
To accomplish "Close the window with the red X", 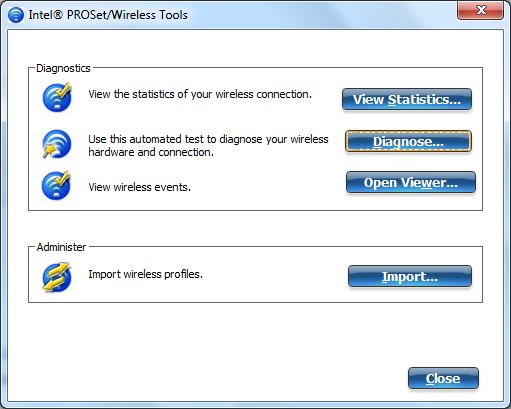I will [x=480, y=10].
